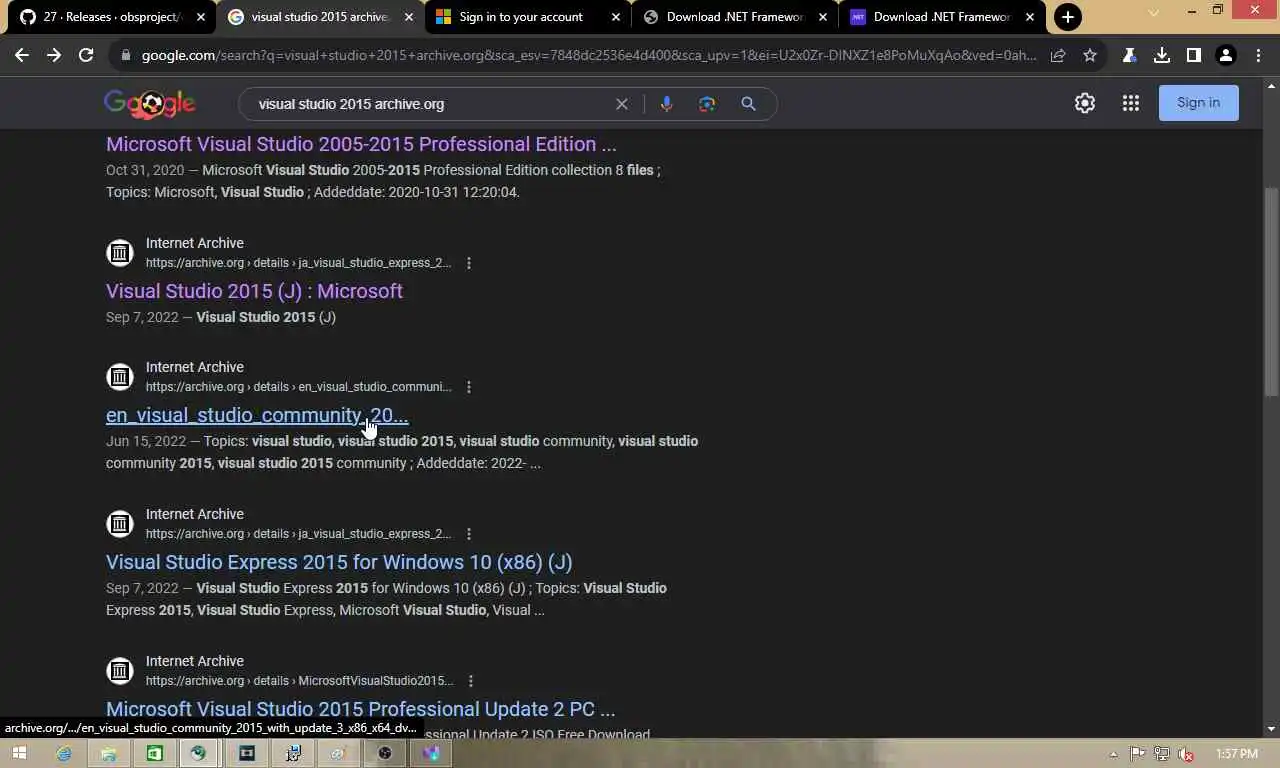Open the Google apps grid

tap(1131, 103)
